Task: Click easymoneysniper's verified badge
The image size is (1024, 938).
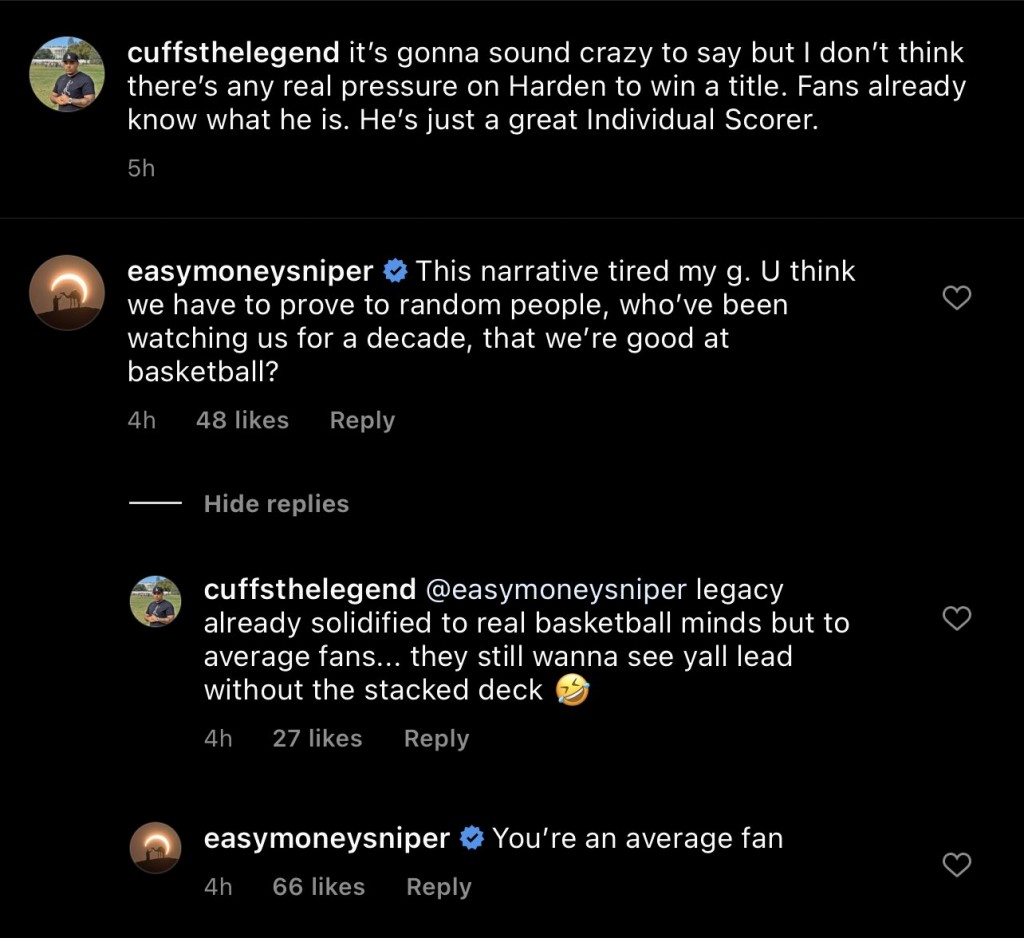Action: (396, 269)
